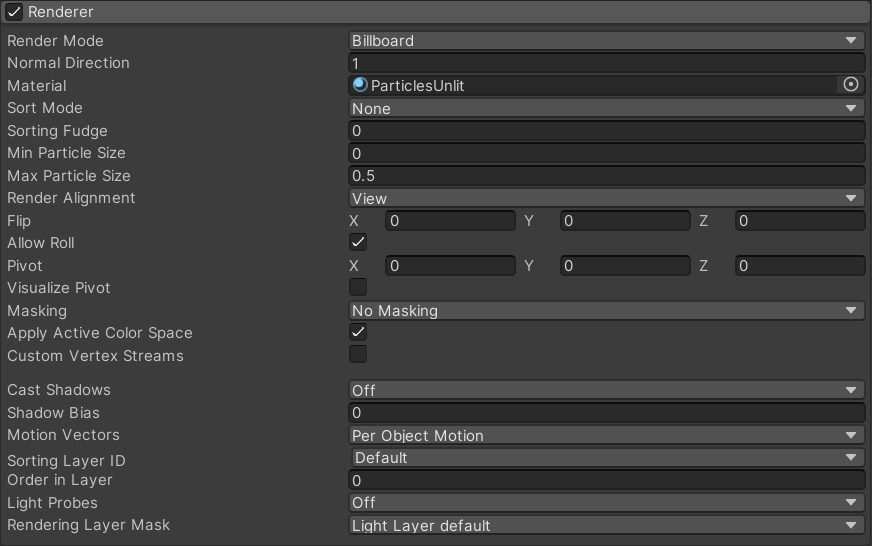Edit the Normal Direction value field
Screen dimensions: 872x546
(607, 63)
